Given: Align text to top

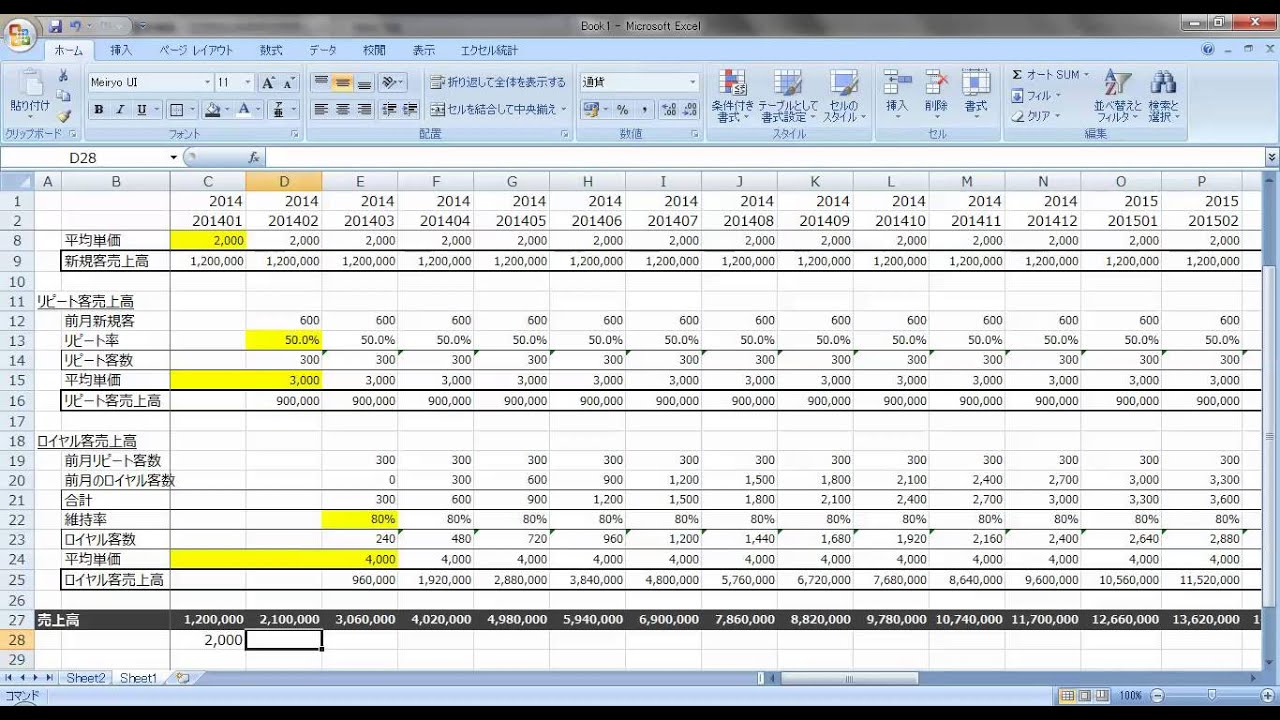Looking at the screenshot, I should pyautogui.click(x=321, y=83).
